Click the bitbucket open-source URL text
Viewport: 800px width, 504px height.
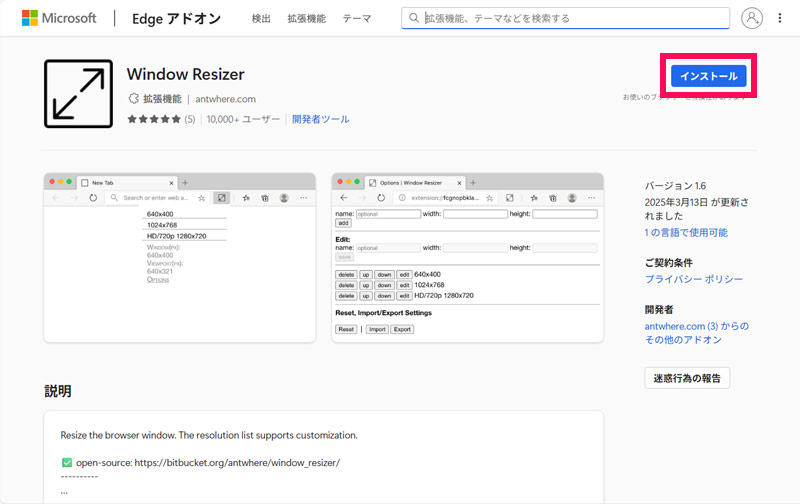[237, 463]
